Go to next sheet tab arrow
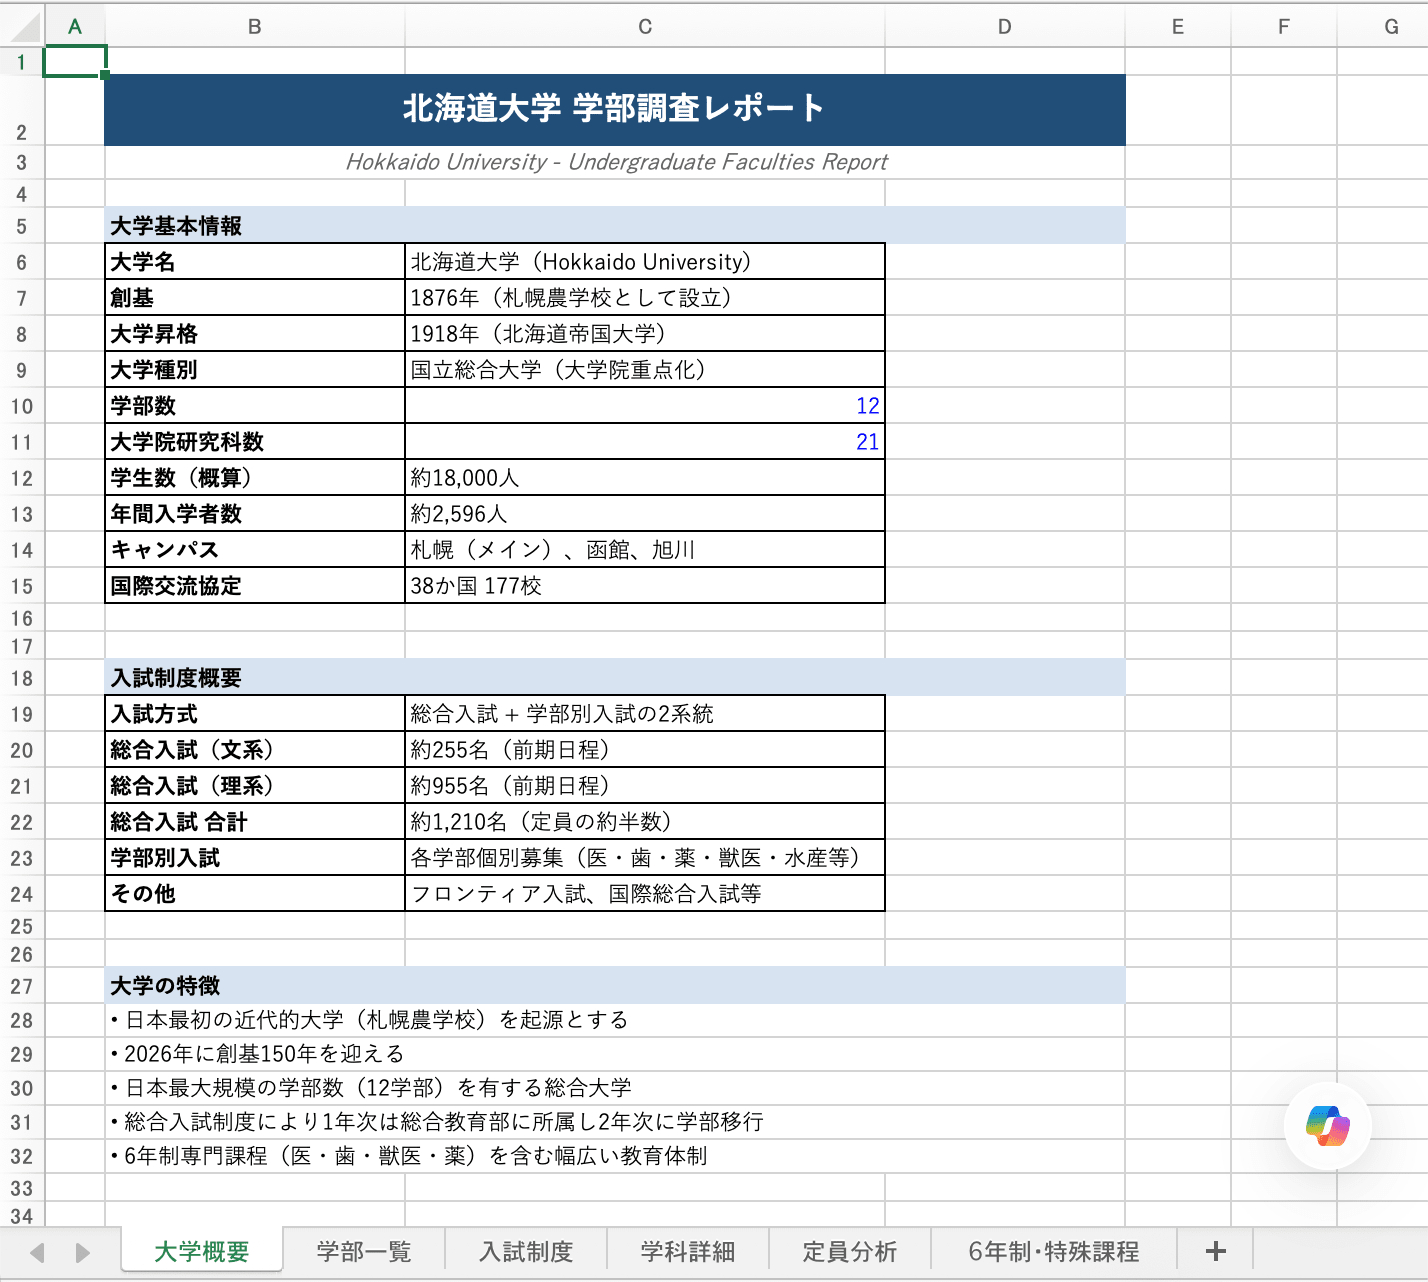The width and height of the screenshot is (1428, 1282). (x=83, y=1252)
